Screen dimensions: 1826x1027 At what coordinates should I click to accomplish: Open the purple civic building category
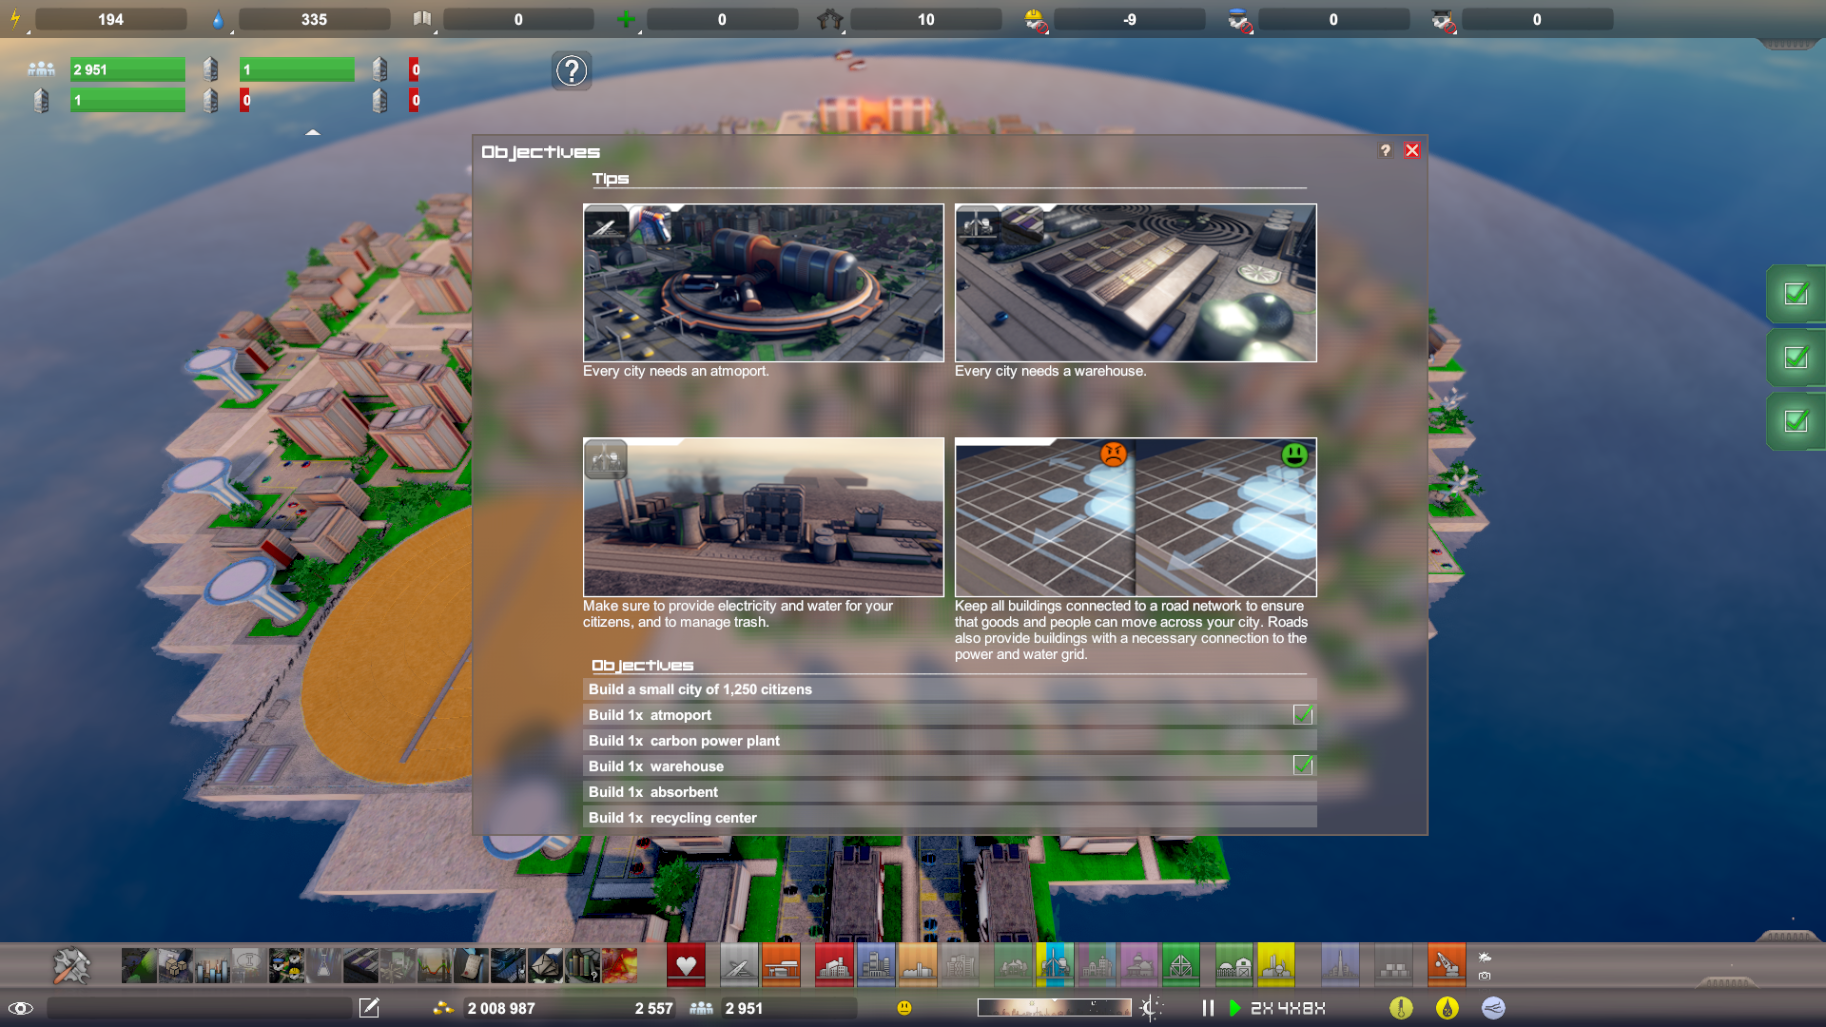point(1139,965)
